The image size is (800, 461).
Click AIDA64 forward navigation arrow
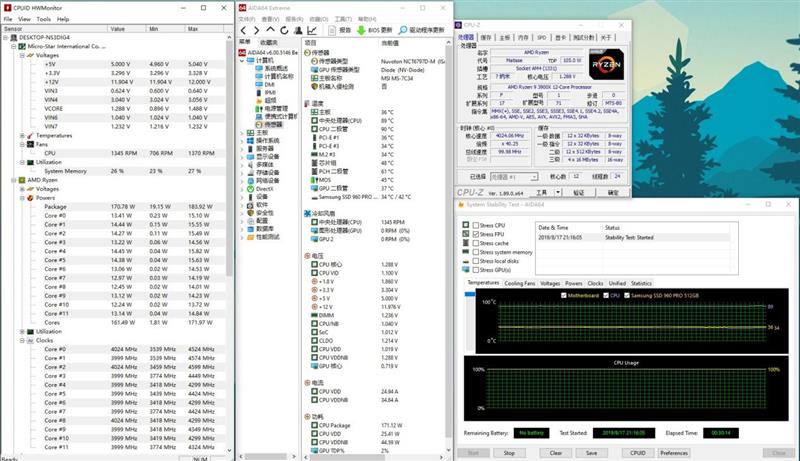click(257, 31)
